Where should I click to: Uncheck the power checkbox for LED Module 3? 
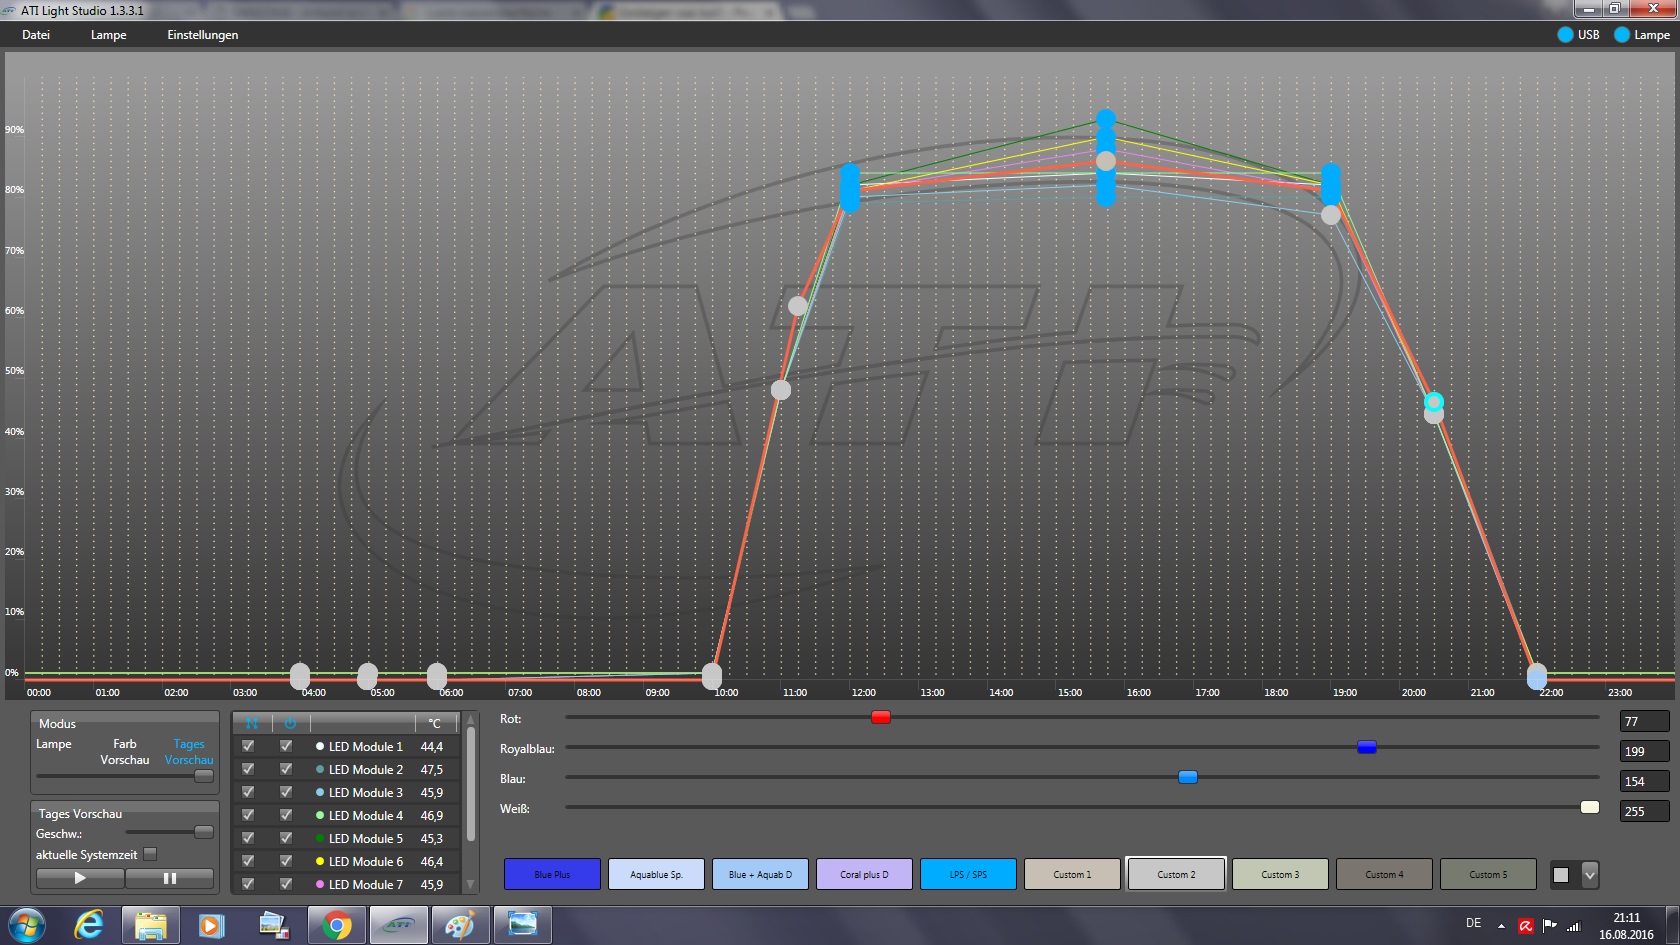(x=286, y=792)
